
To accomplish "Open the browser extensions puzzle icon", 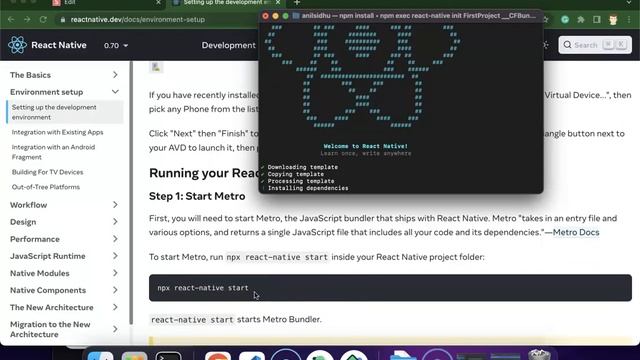I will 581,19.
